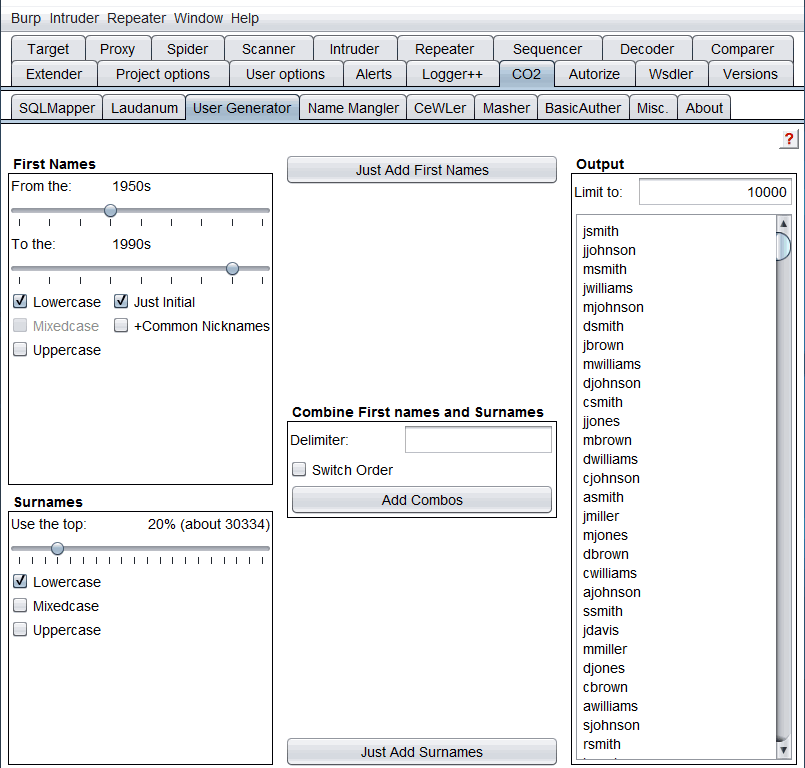Click the 'From the' decade slider handle
This screenshot has width=805, height=768.
click(110, 210)
